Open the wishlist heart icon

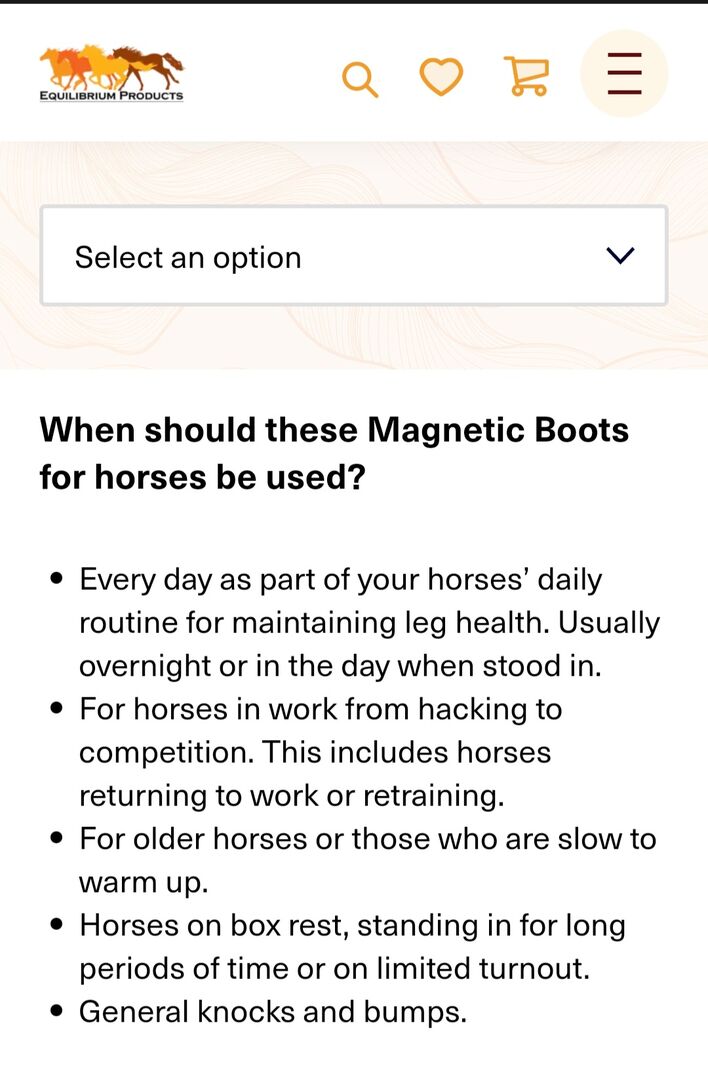click(x=441, y=77)
